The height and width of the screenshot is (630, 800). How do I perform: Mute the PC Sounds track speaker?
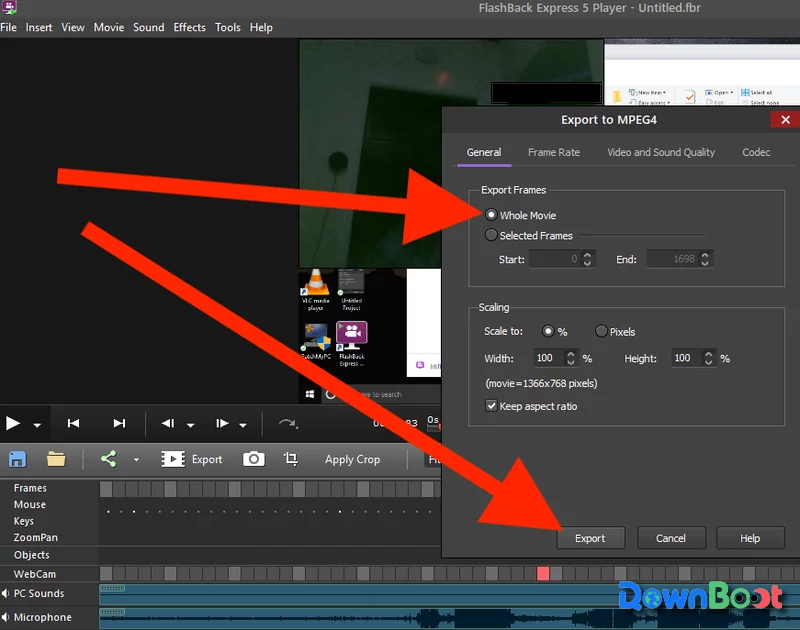tap(6, 593)
